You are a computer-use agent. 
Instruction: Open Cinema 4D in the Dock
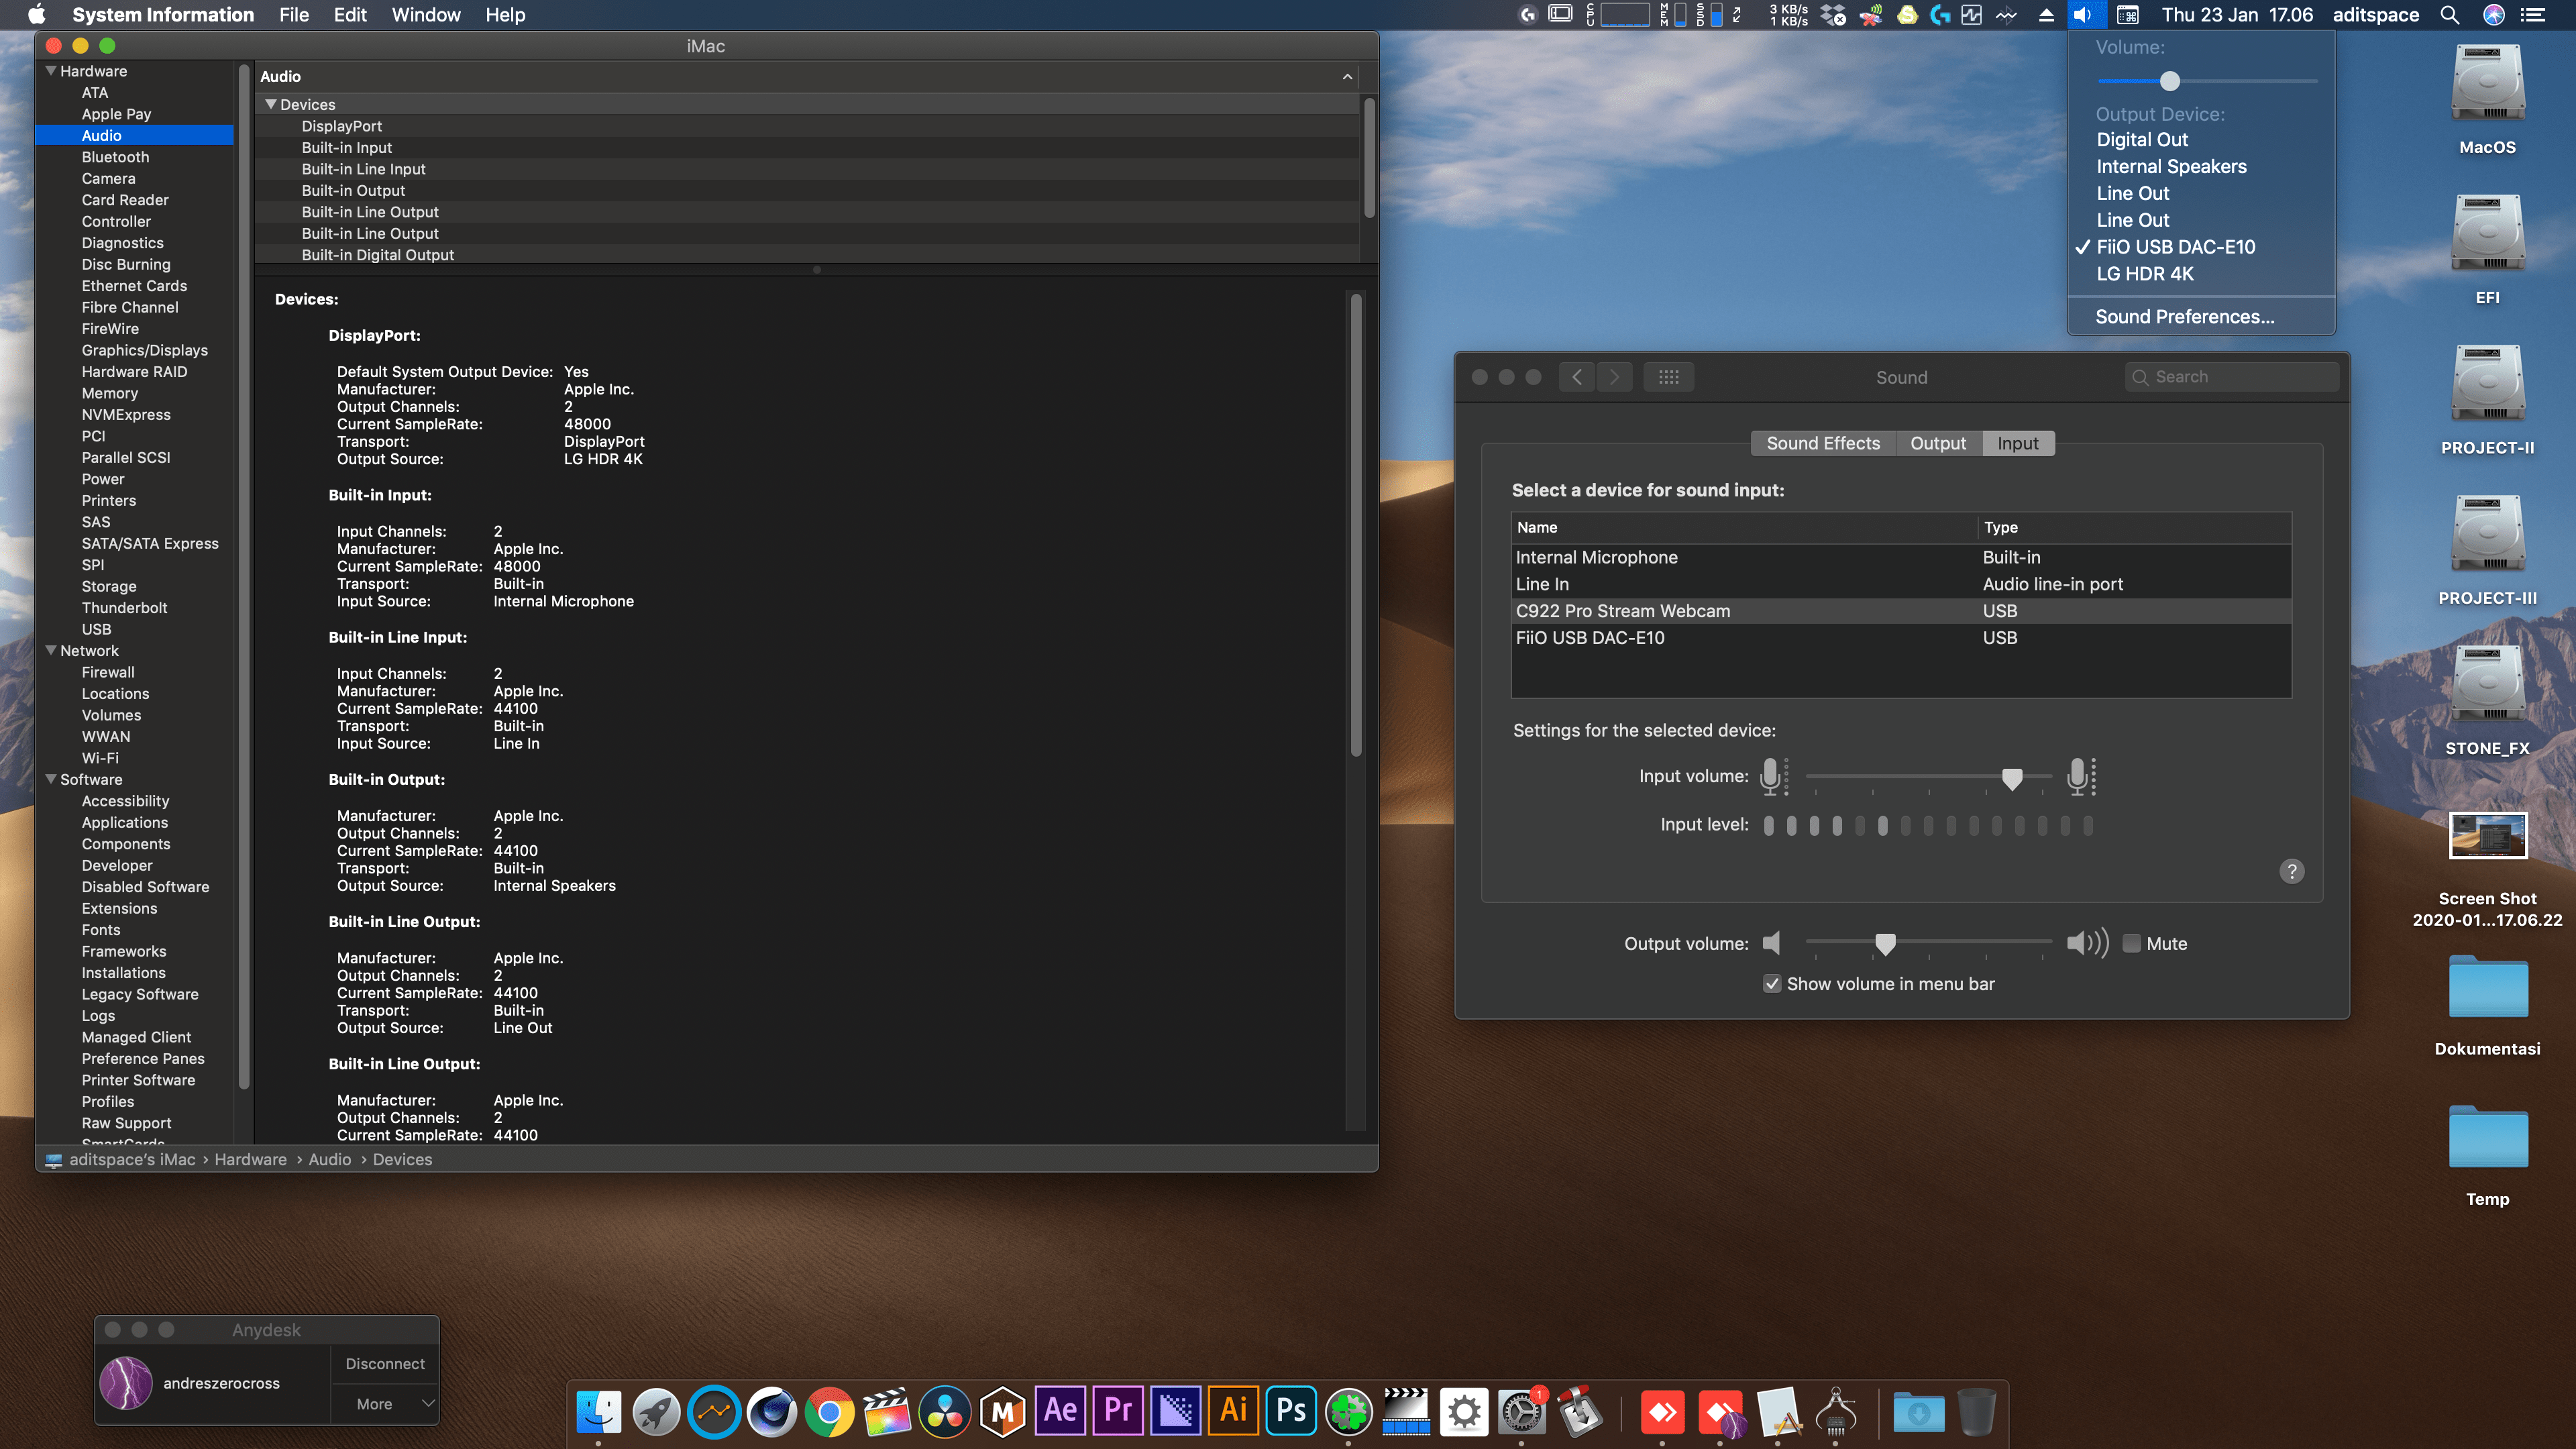[x=772, y=1411]
